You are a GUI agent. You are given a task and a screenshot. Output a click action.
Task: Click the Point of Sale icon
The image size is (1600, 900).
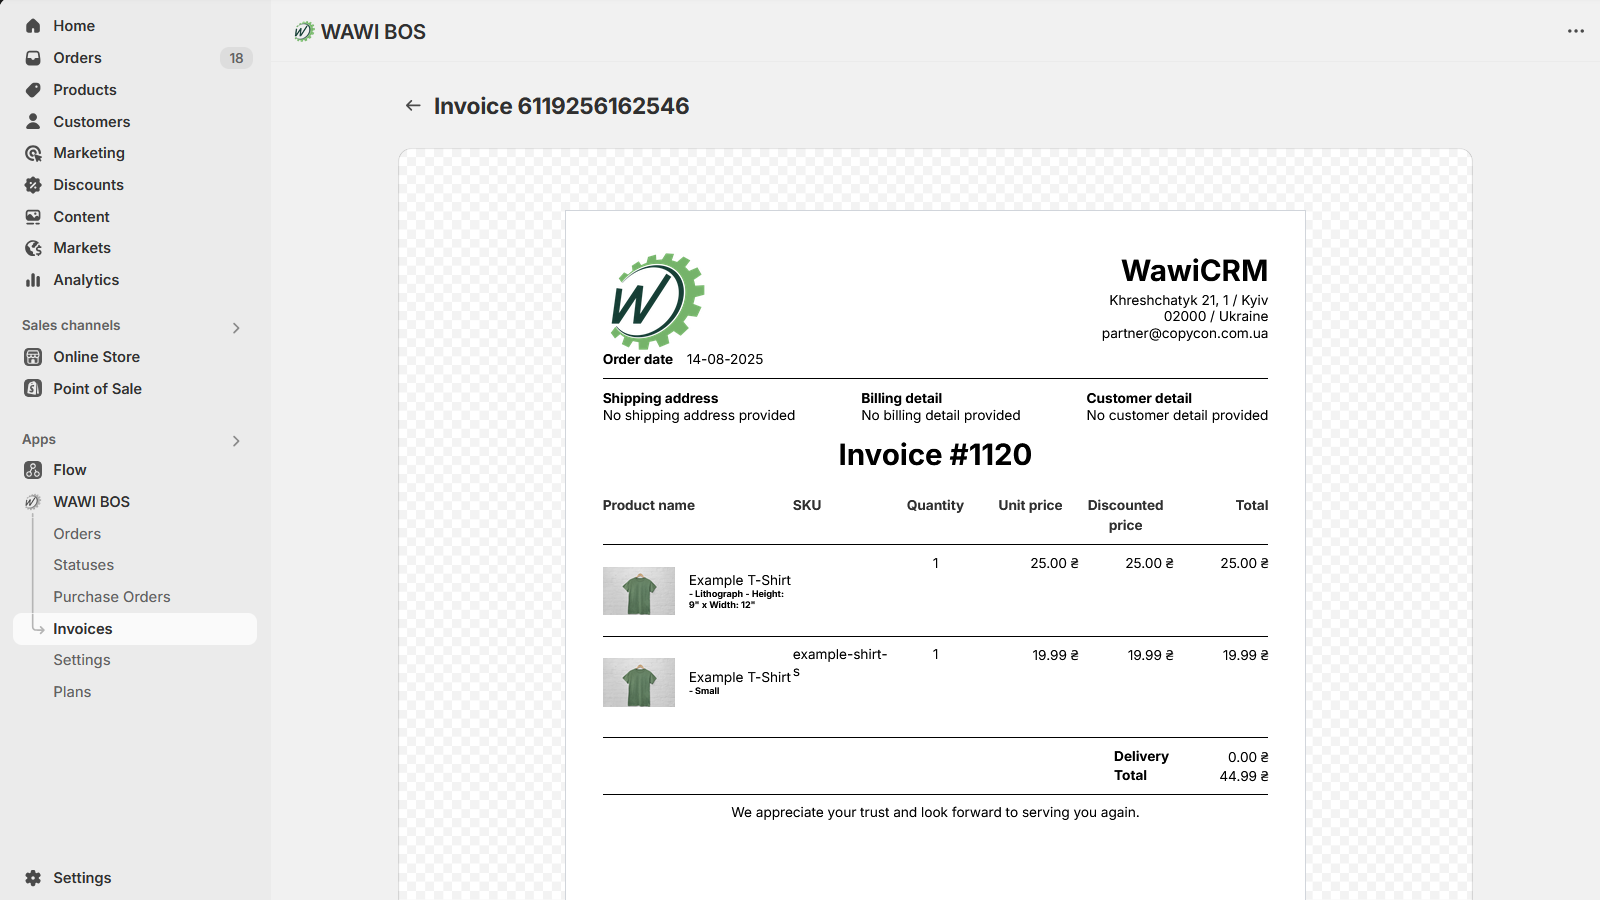[x=33, y=388]
